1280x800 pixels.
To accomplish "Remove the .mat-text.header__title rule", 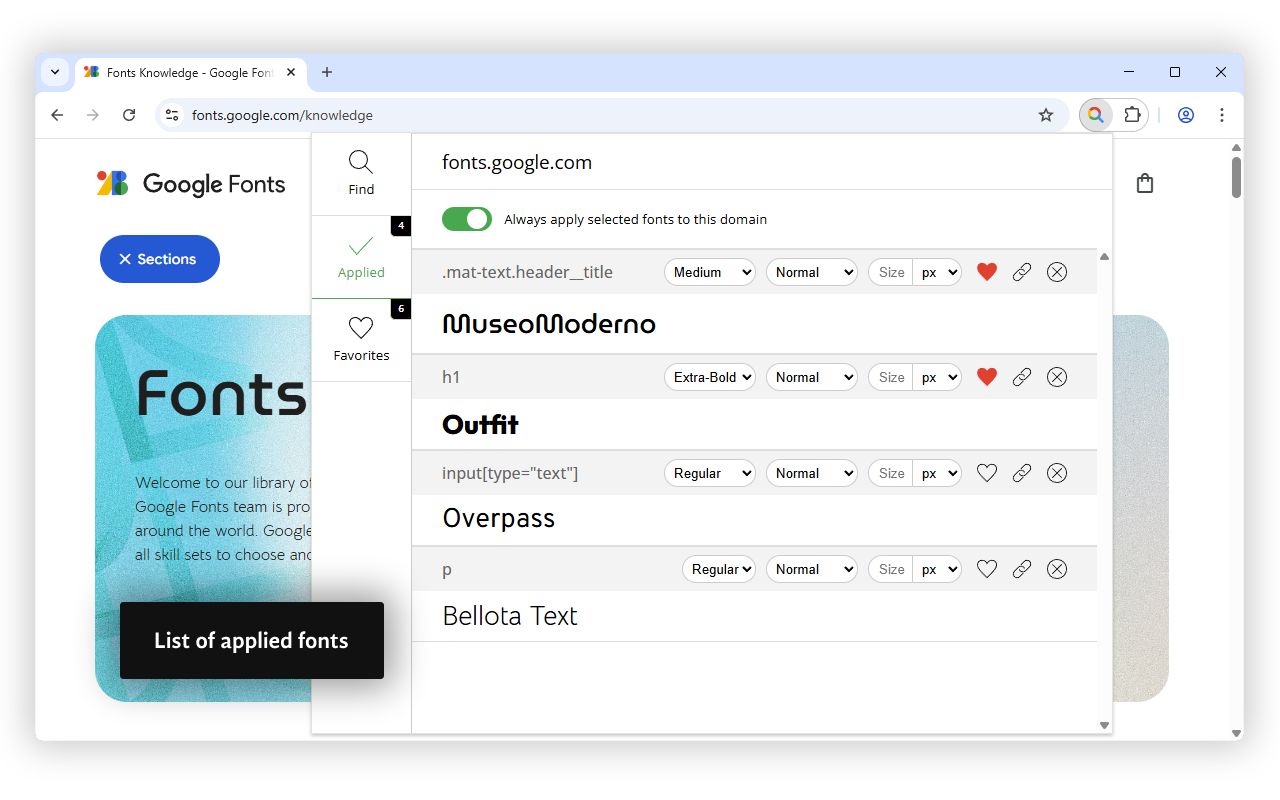I will coord(1056,271).
